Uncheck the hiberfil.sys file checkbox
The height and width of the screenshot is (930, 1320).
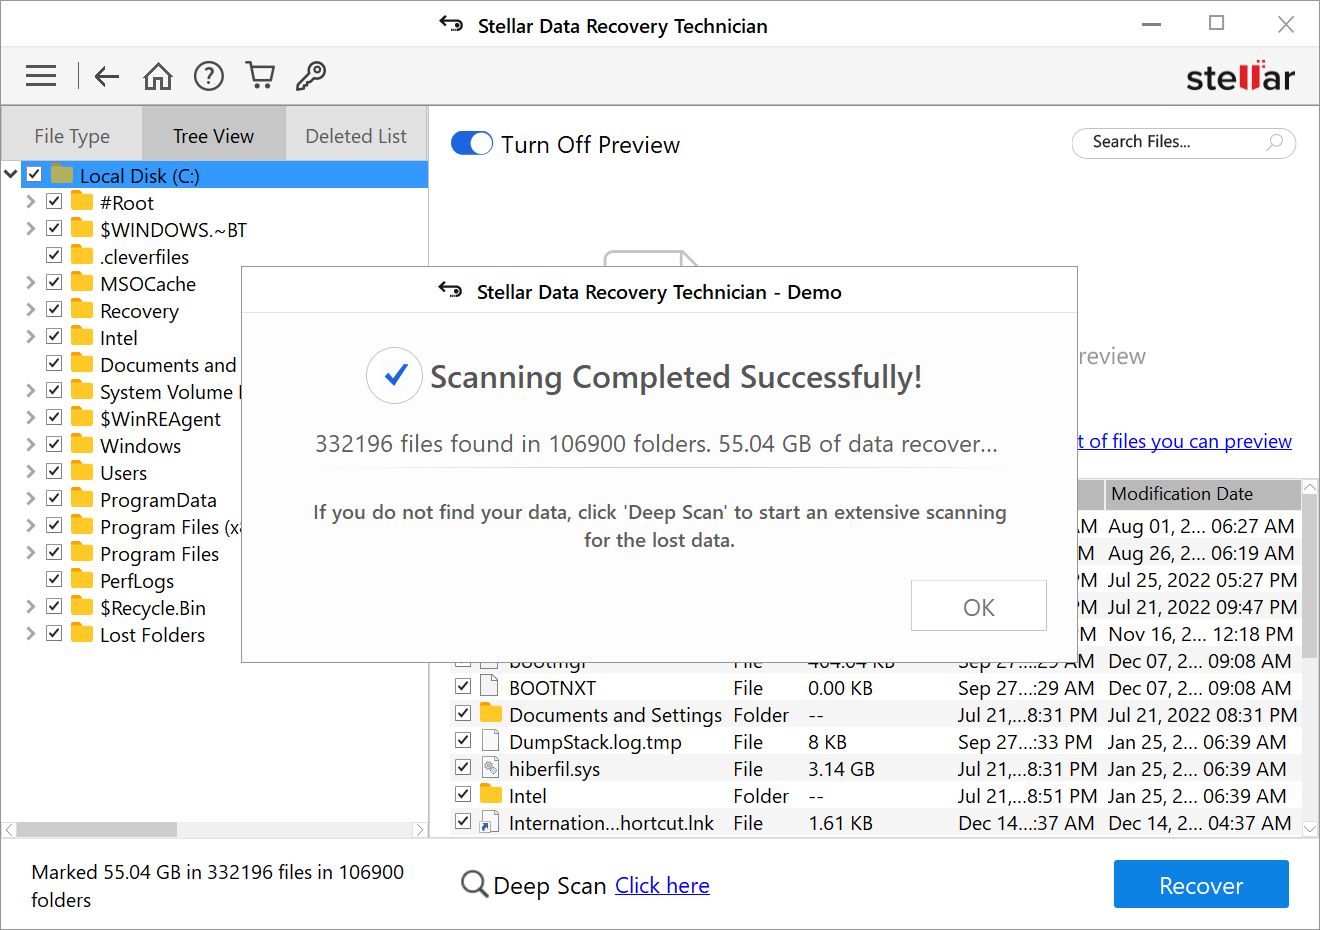click(463, 767)
